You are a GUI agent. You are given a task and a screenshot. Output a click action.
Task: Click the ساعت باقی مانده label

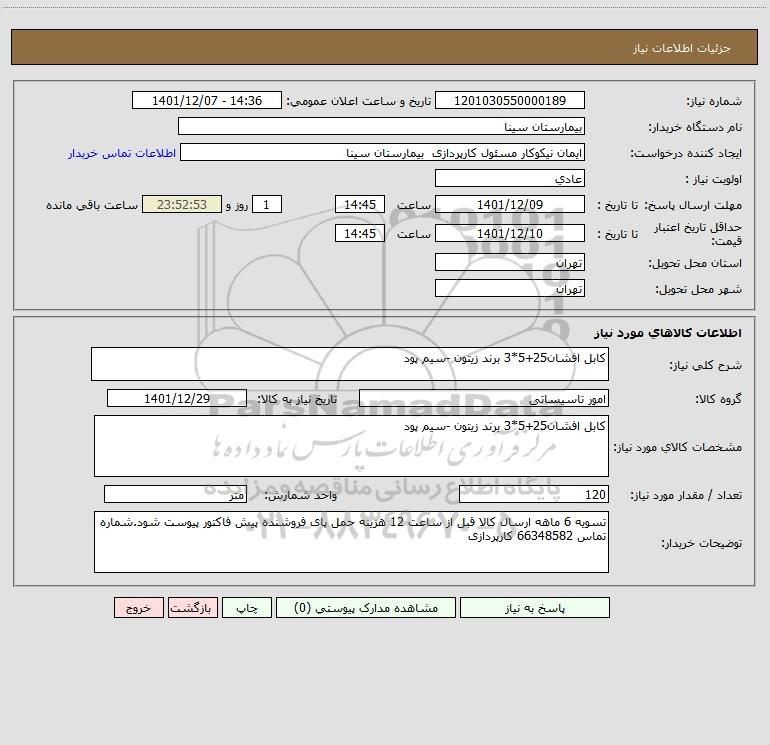(x=92, y=205)
